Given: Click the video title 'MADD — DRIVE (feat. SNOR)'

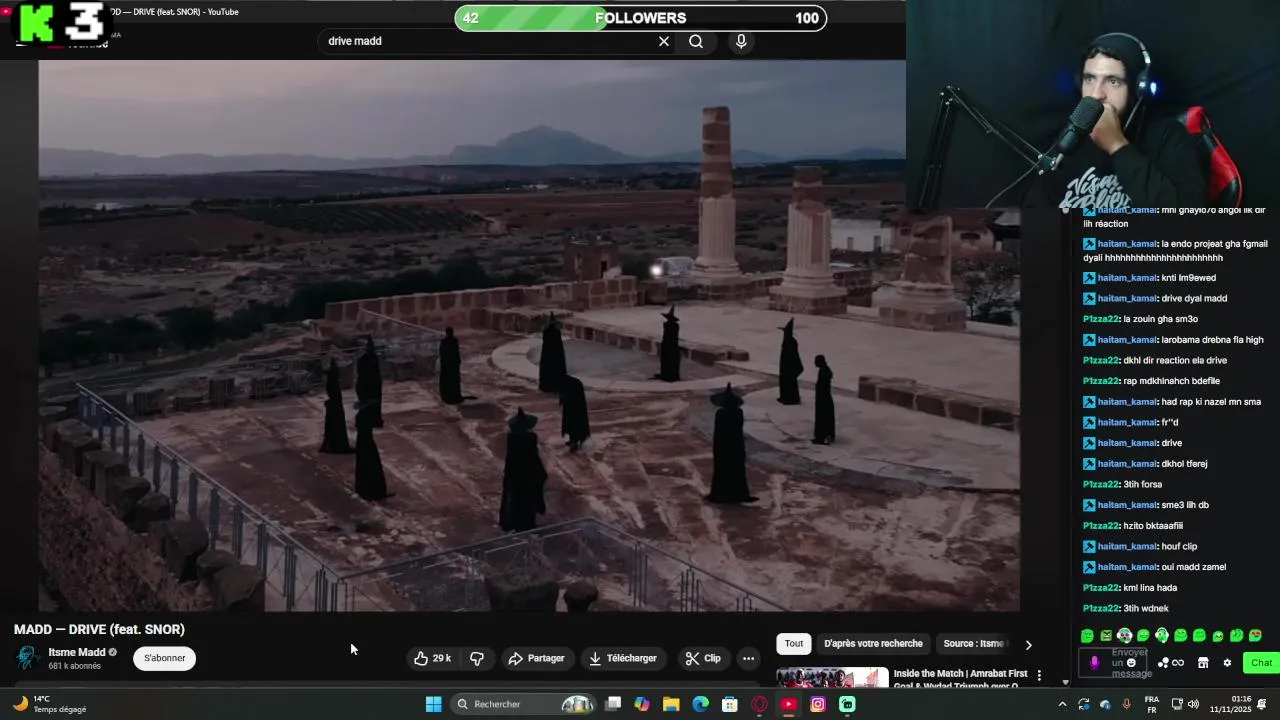Looking at the screenshot, I should (x=99, y=629).
